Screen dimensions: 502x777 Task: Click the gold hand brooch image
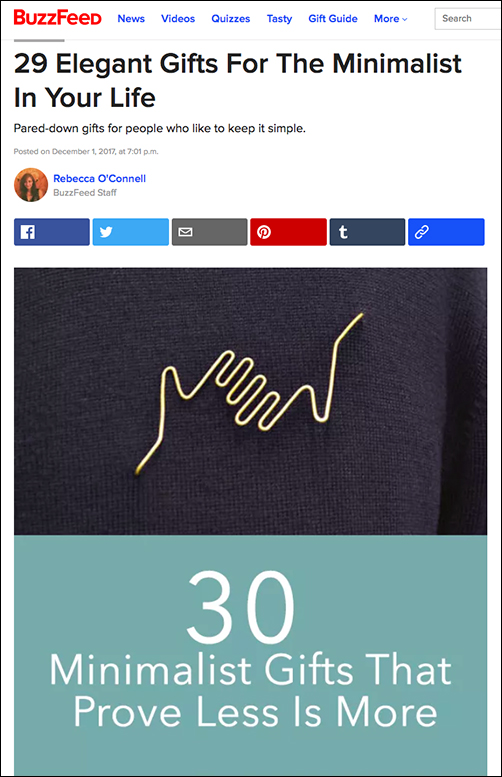click(x=250, y=401)
